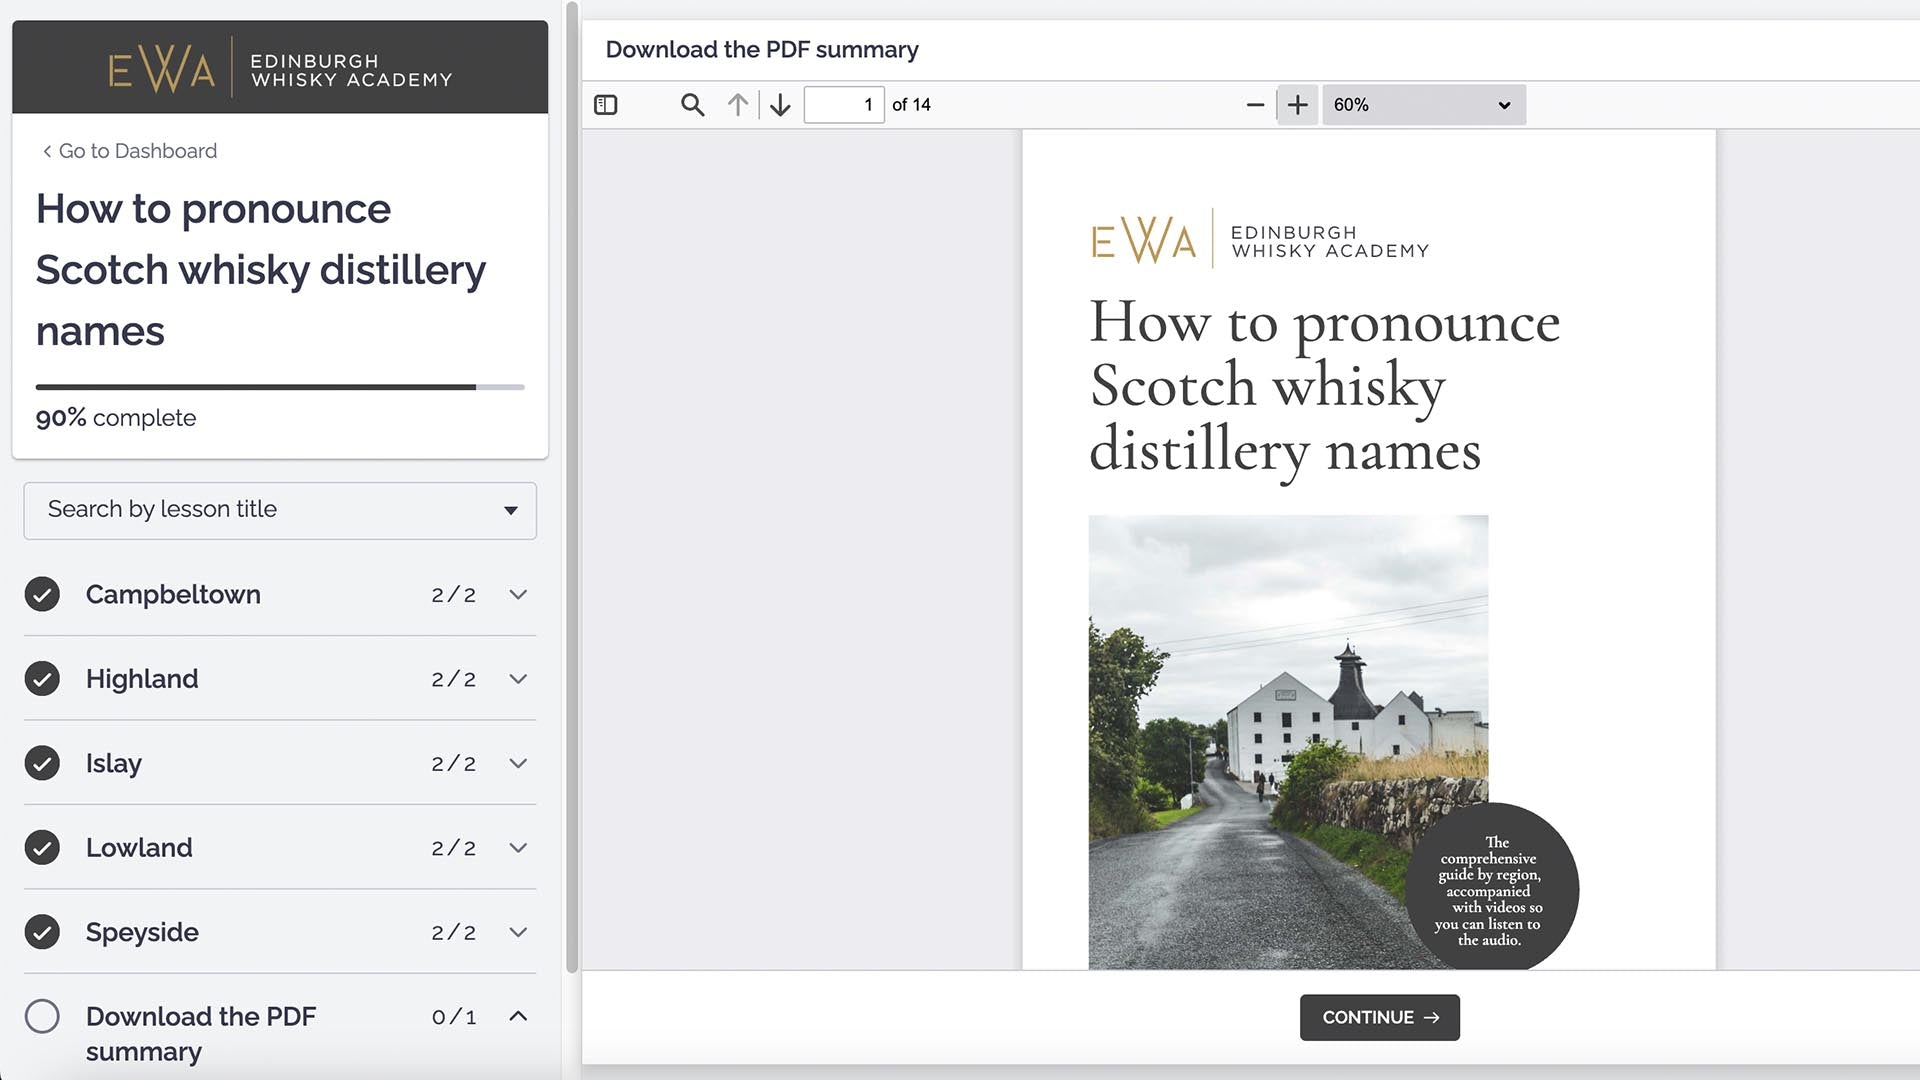Zoom out with the minus icon
Image resolution: width=1920 pixels, height=1080 pixels.
1255,105
